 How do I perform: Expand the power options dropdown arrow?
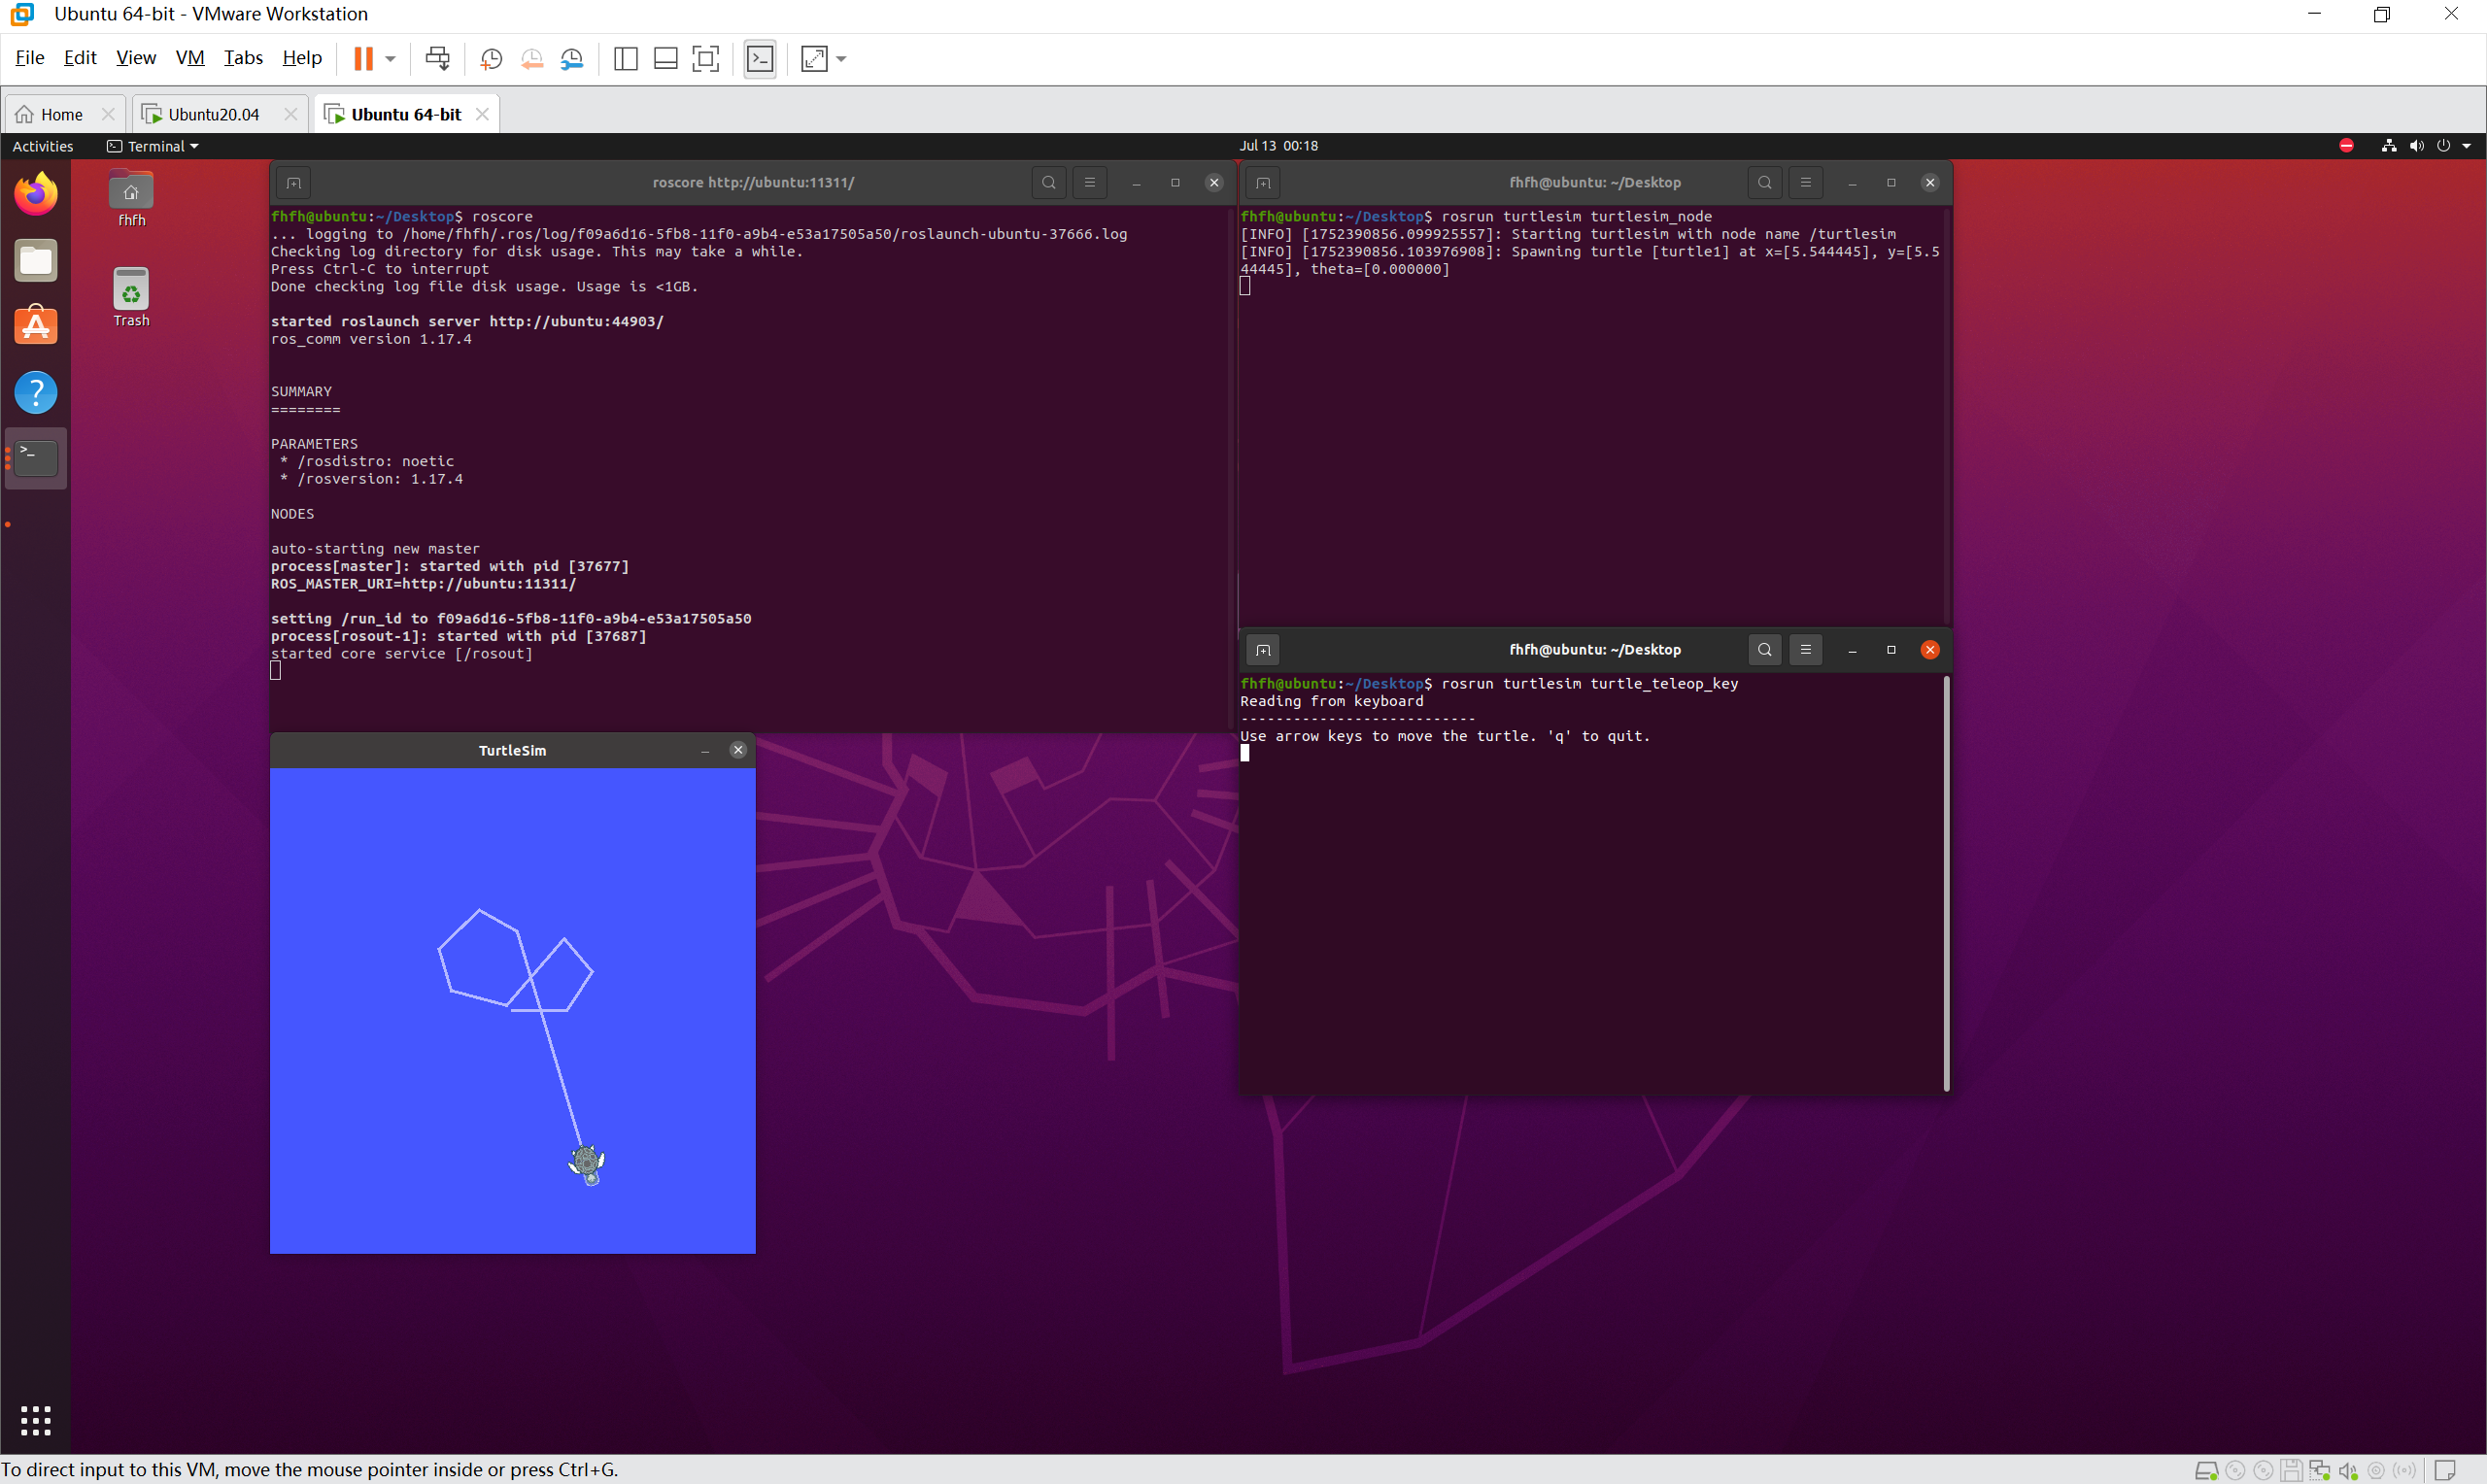tap(391, 59)
